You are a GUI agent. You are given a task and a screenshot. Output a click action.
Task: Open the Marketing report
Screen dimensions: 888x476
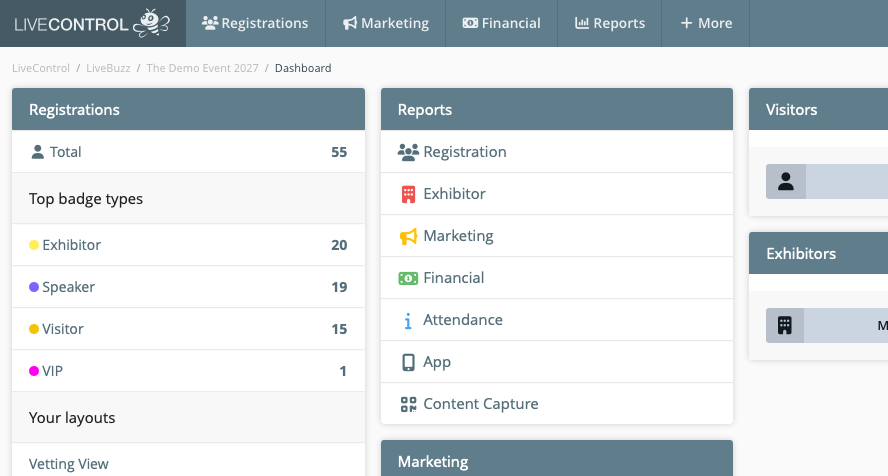tap(557, 235)
